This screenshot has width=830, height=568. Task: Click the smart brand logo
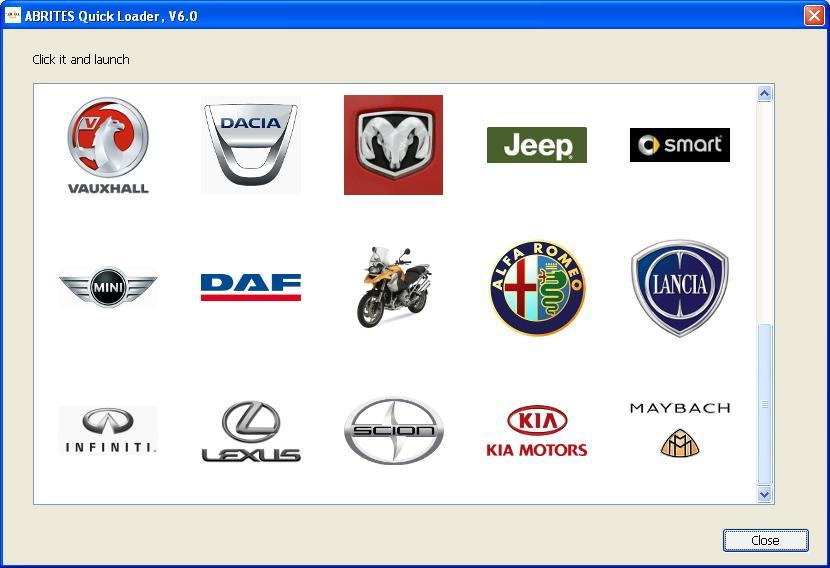[680, 145]
